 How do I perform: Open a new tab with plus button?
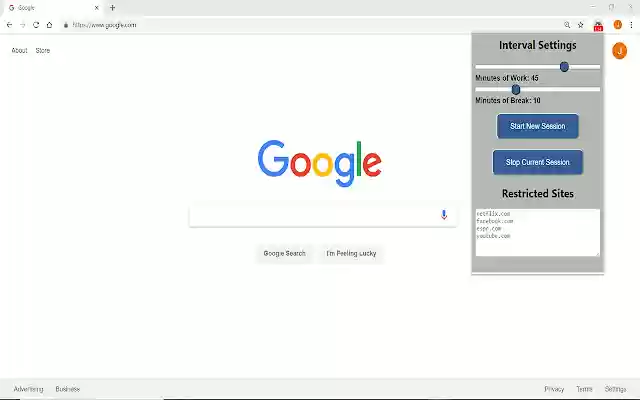pyautogui.click(x=112, y=7)
